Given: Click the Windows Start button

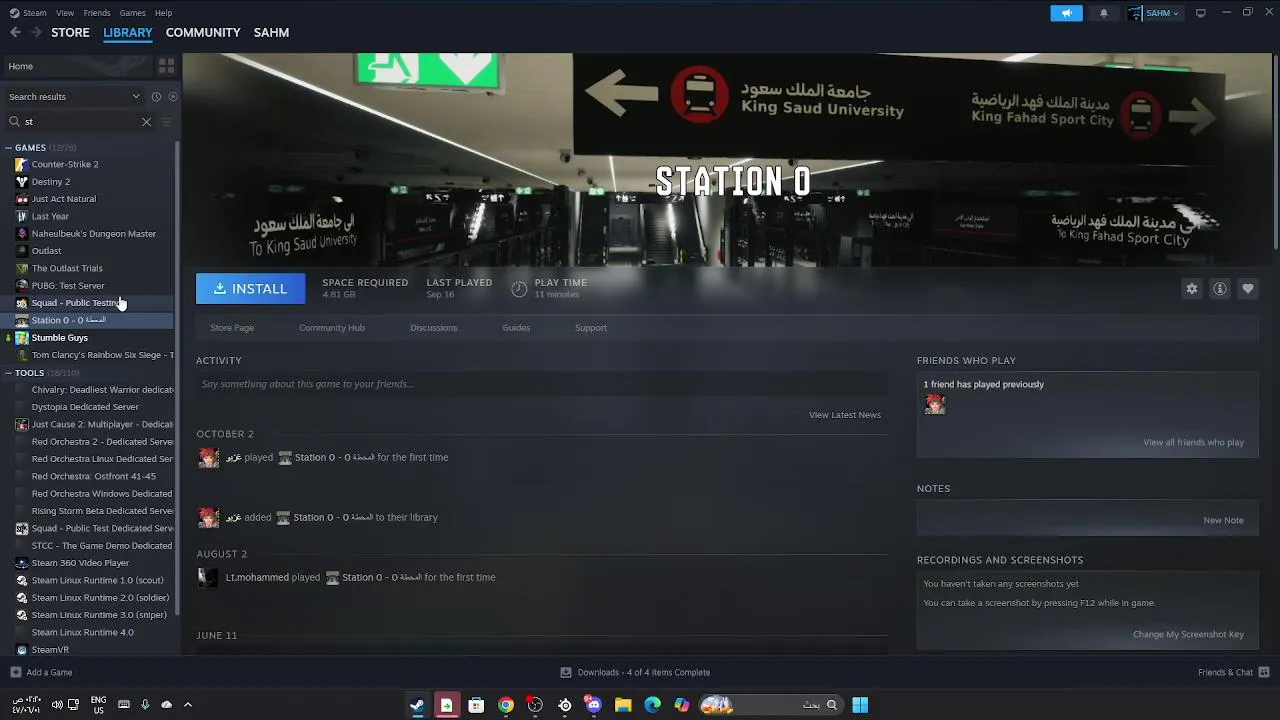Looking at the screenshot, I should (x=860, y=705).
